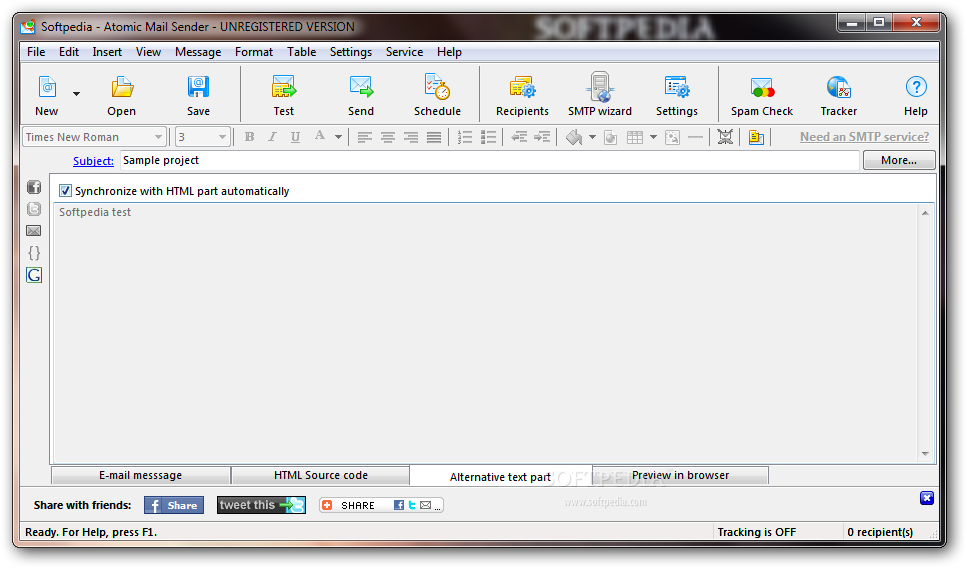Viewport: 967px width, 568px height.
Task: Insert a table with the grid icon
Action: pyautogui.click(x=635, y=137)
